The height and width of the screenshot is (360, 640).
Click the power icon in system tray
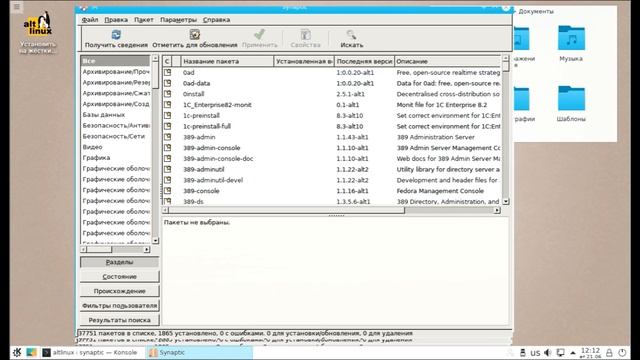pos(622,352)
